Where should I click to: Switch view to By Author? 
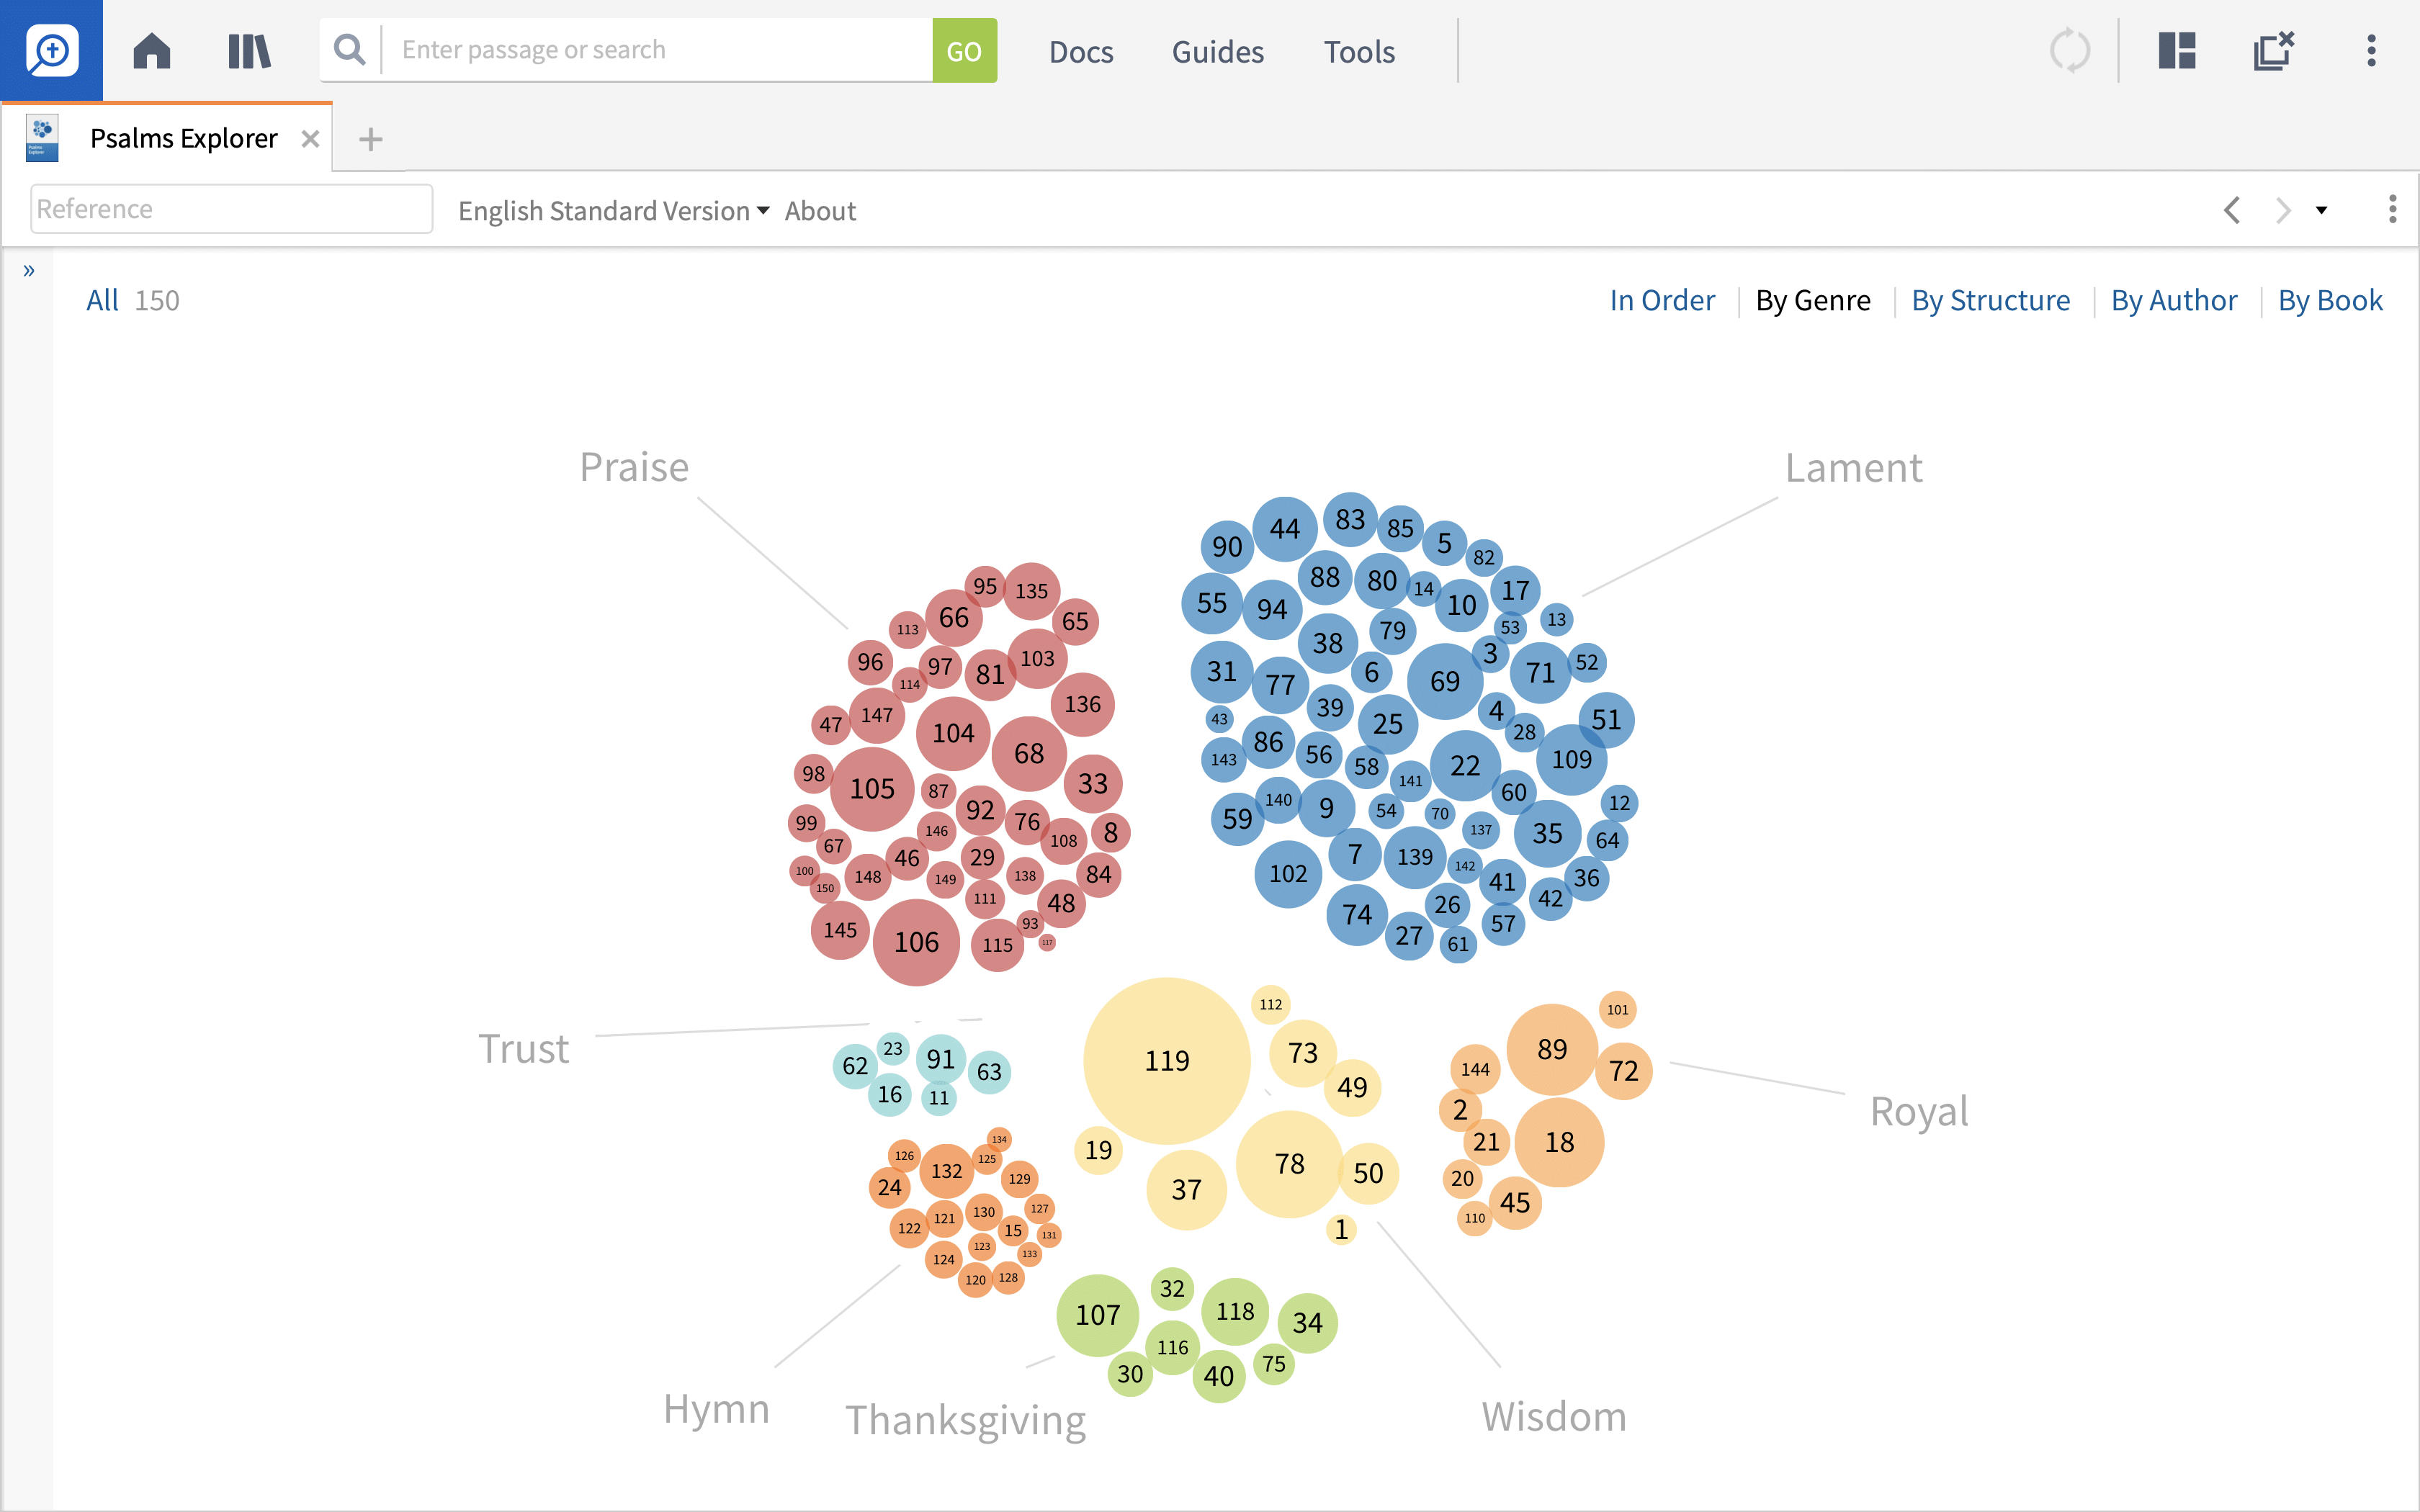pyautogui.click(x=2174, y=300)
